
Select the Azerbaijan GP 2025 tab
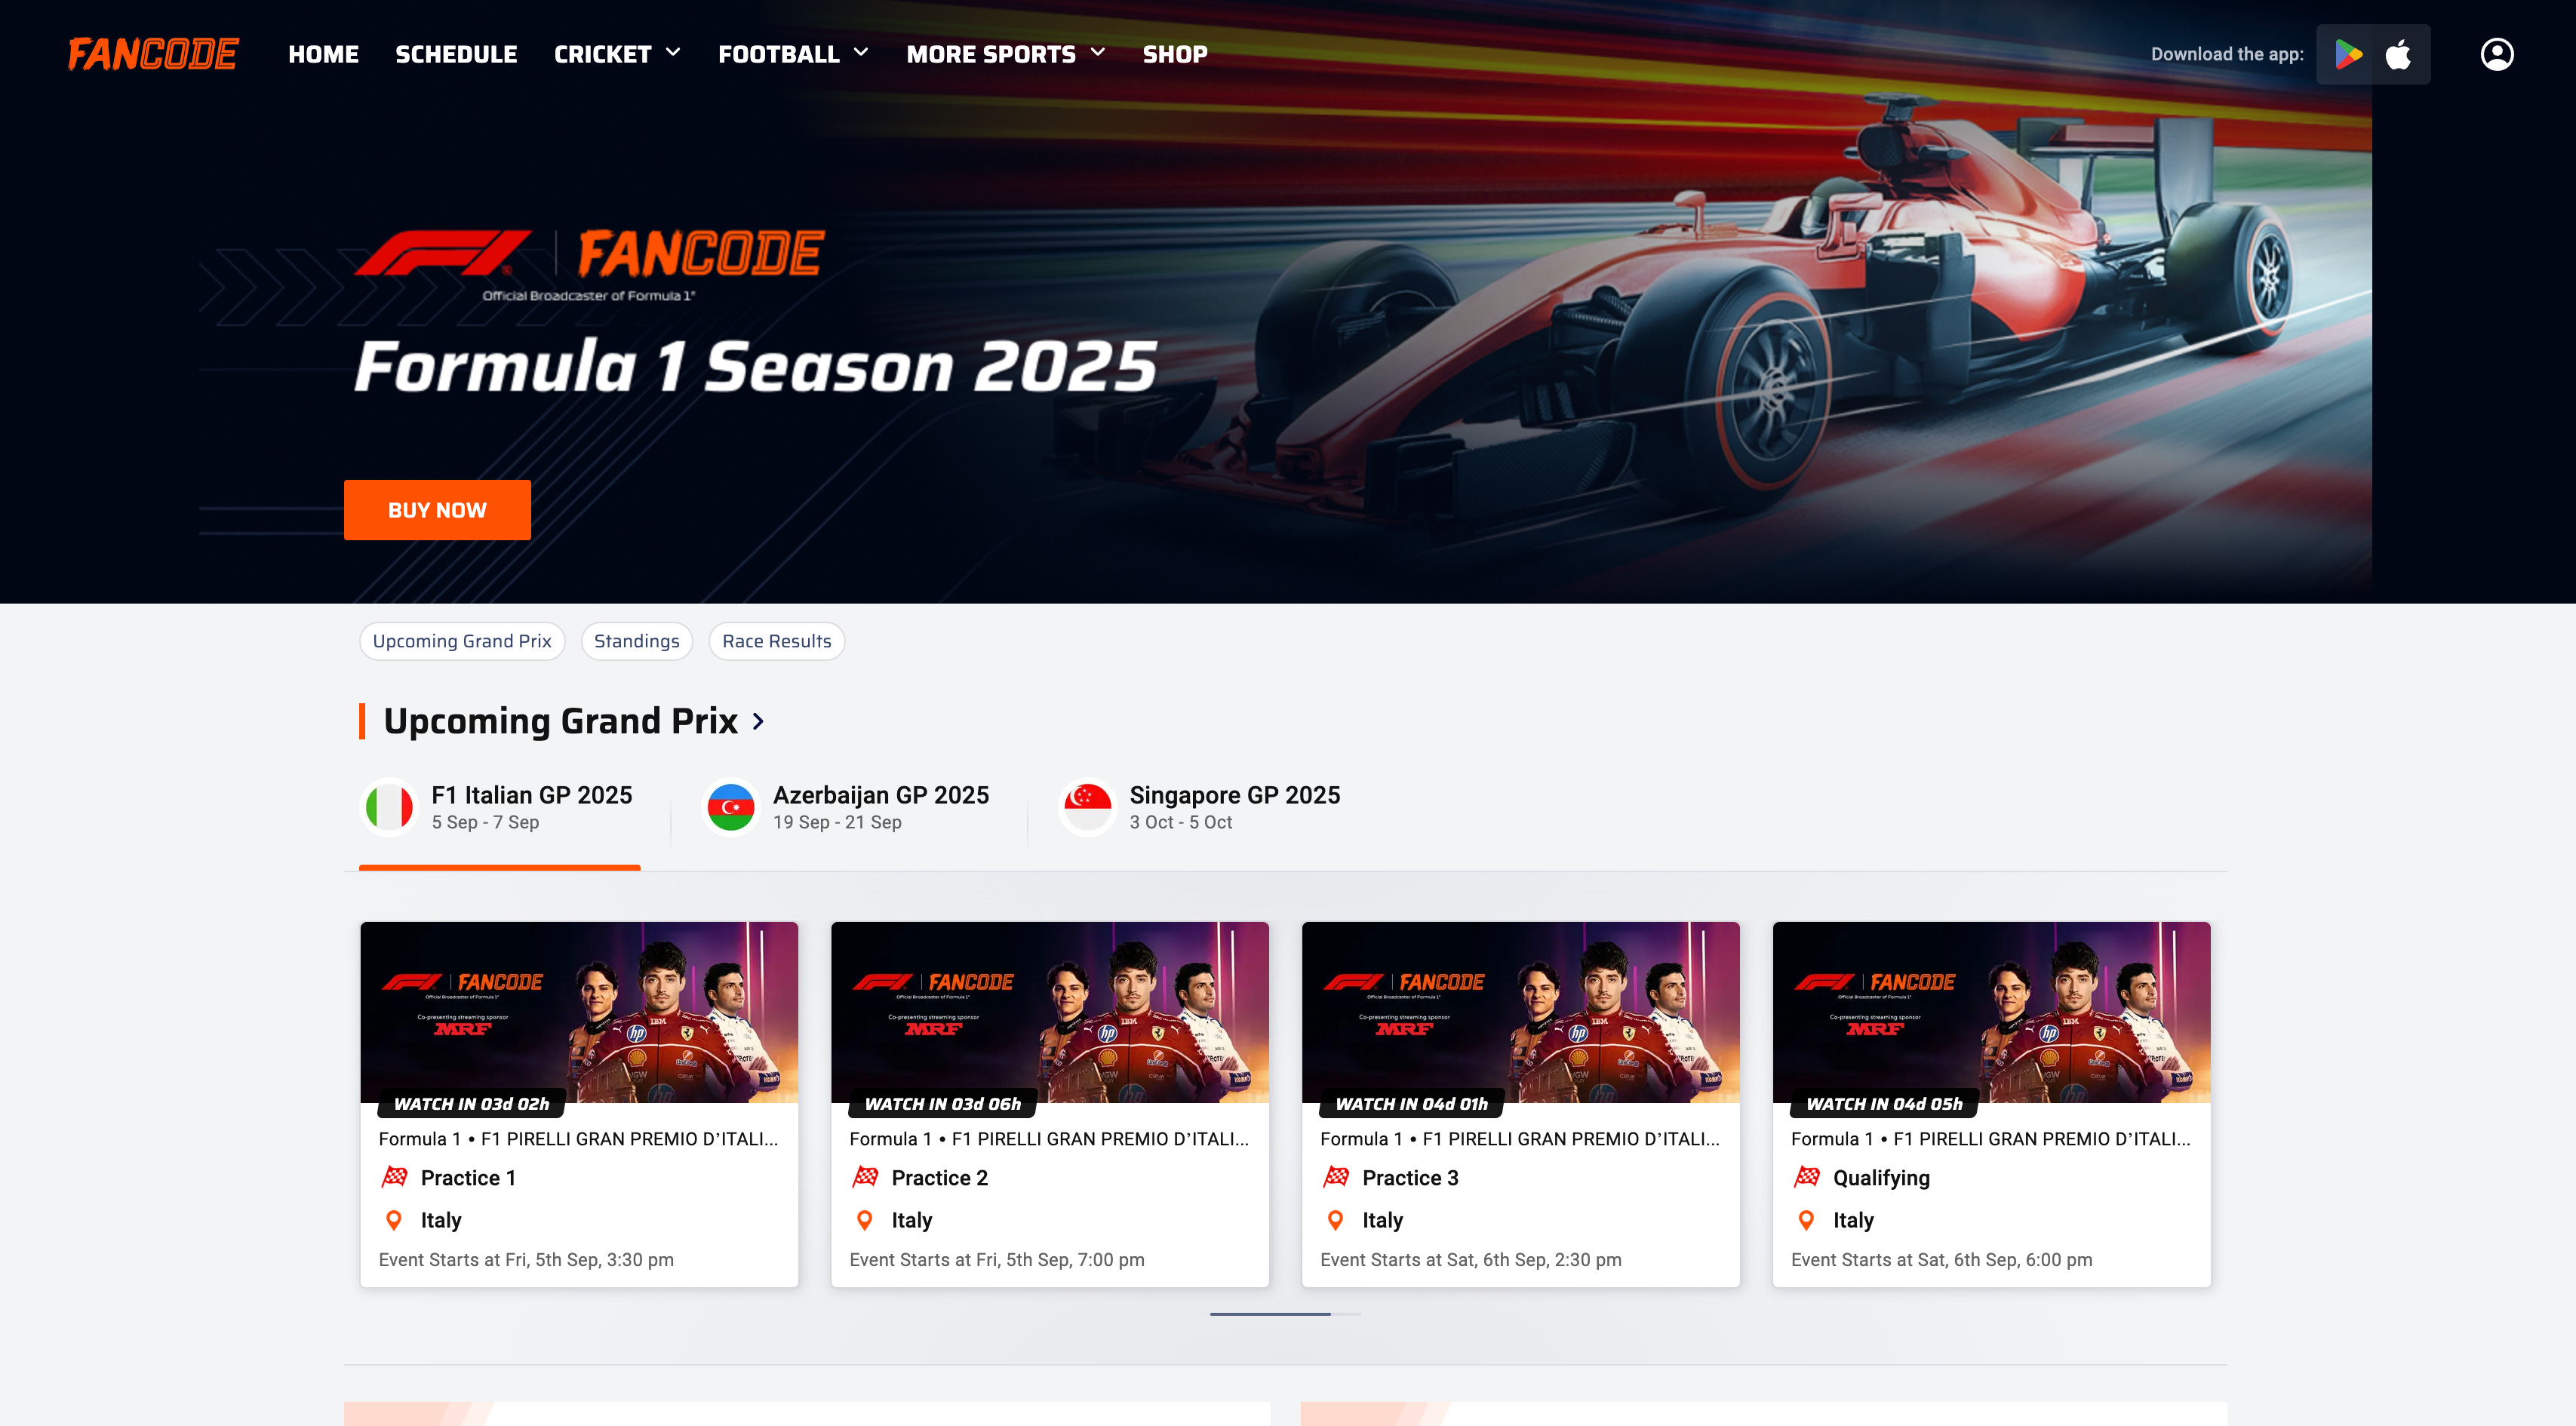(x=849, y=807)
